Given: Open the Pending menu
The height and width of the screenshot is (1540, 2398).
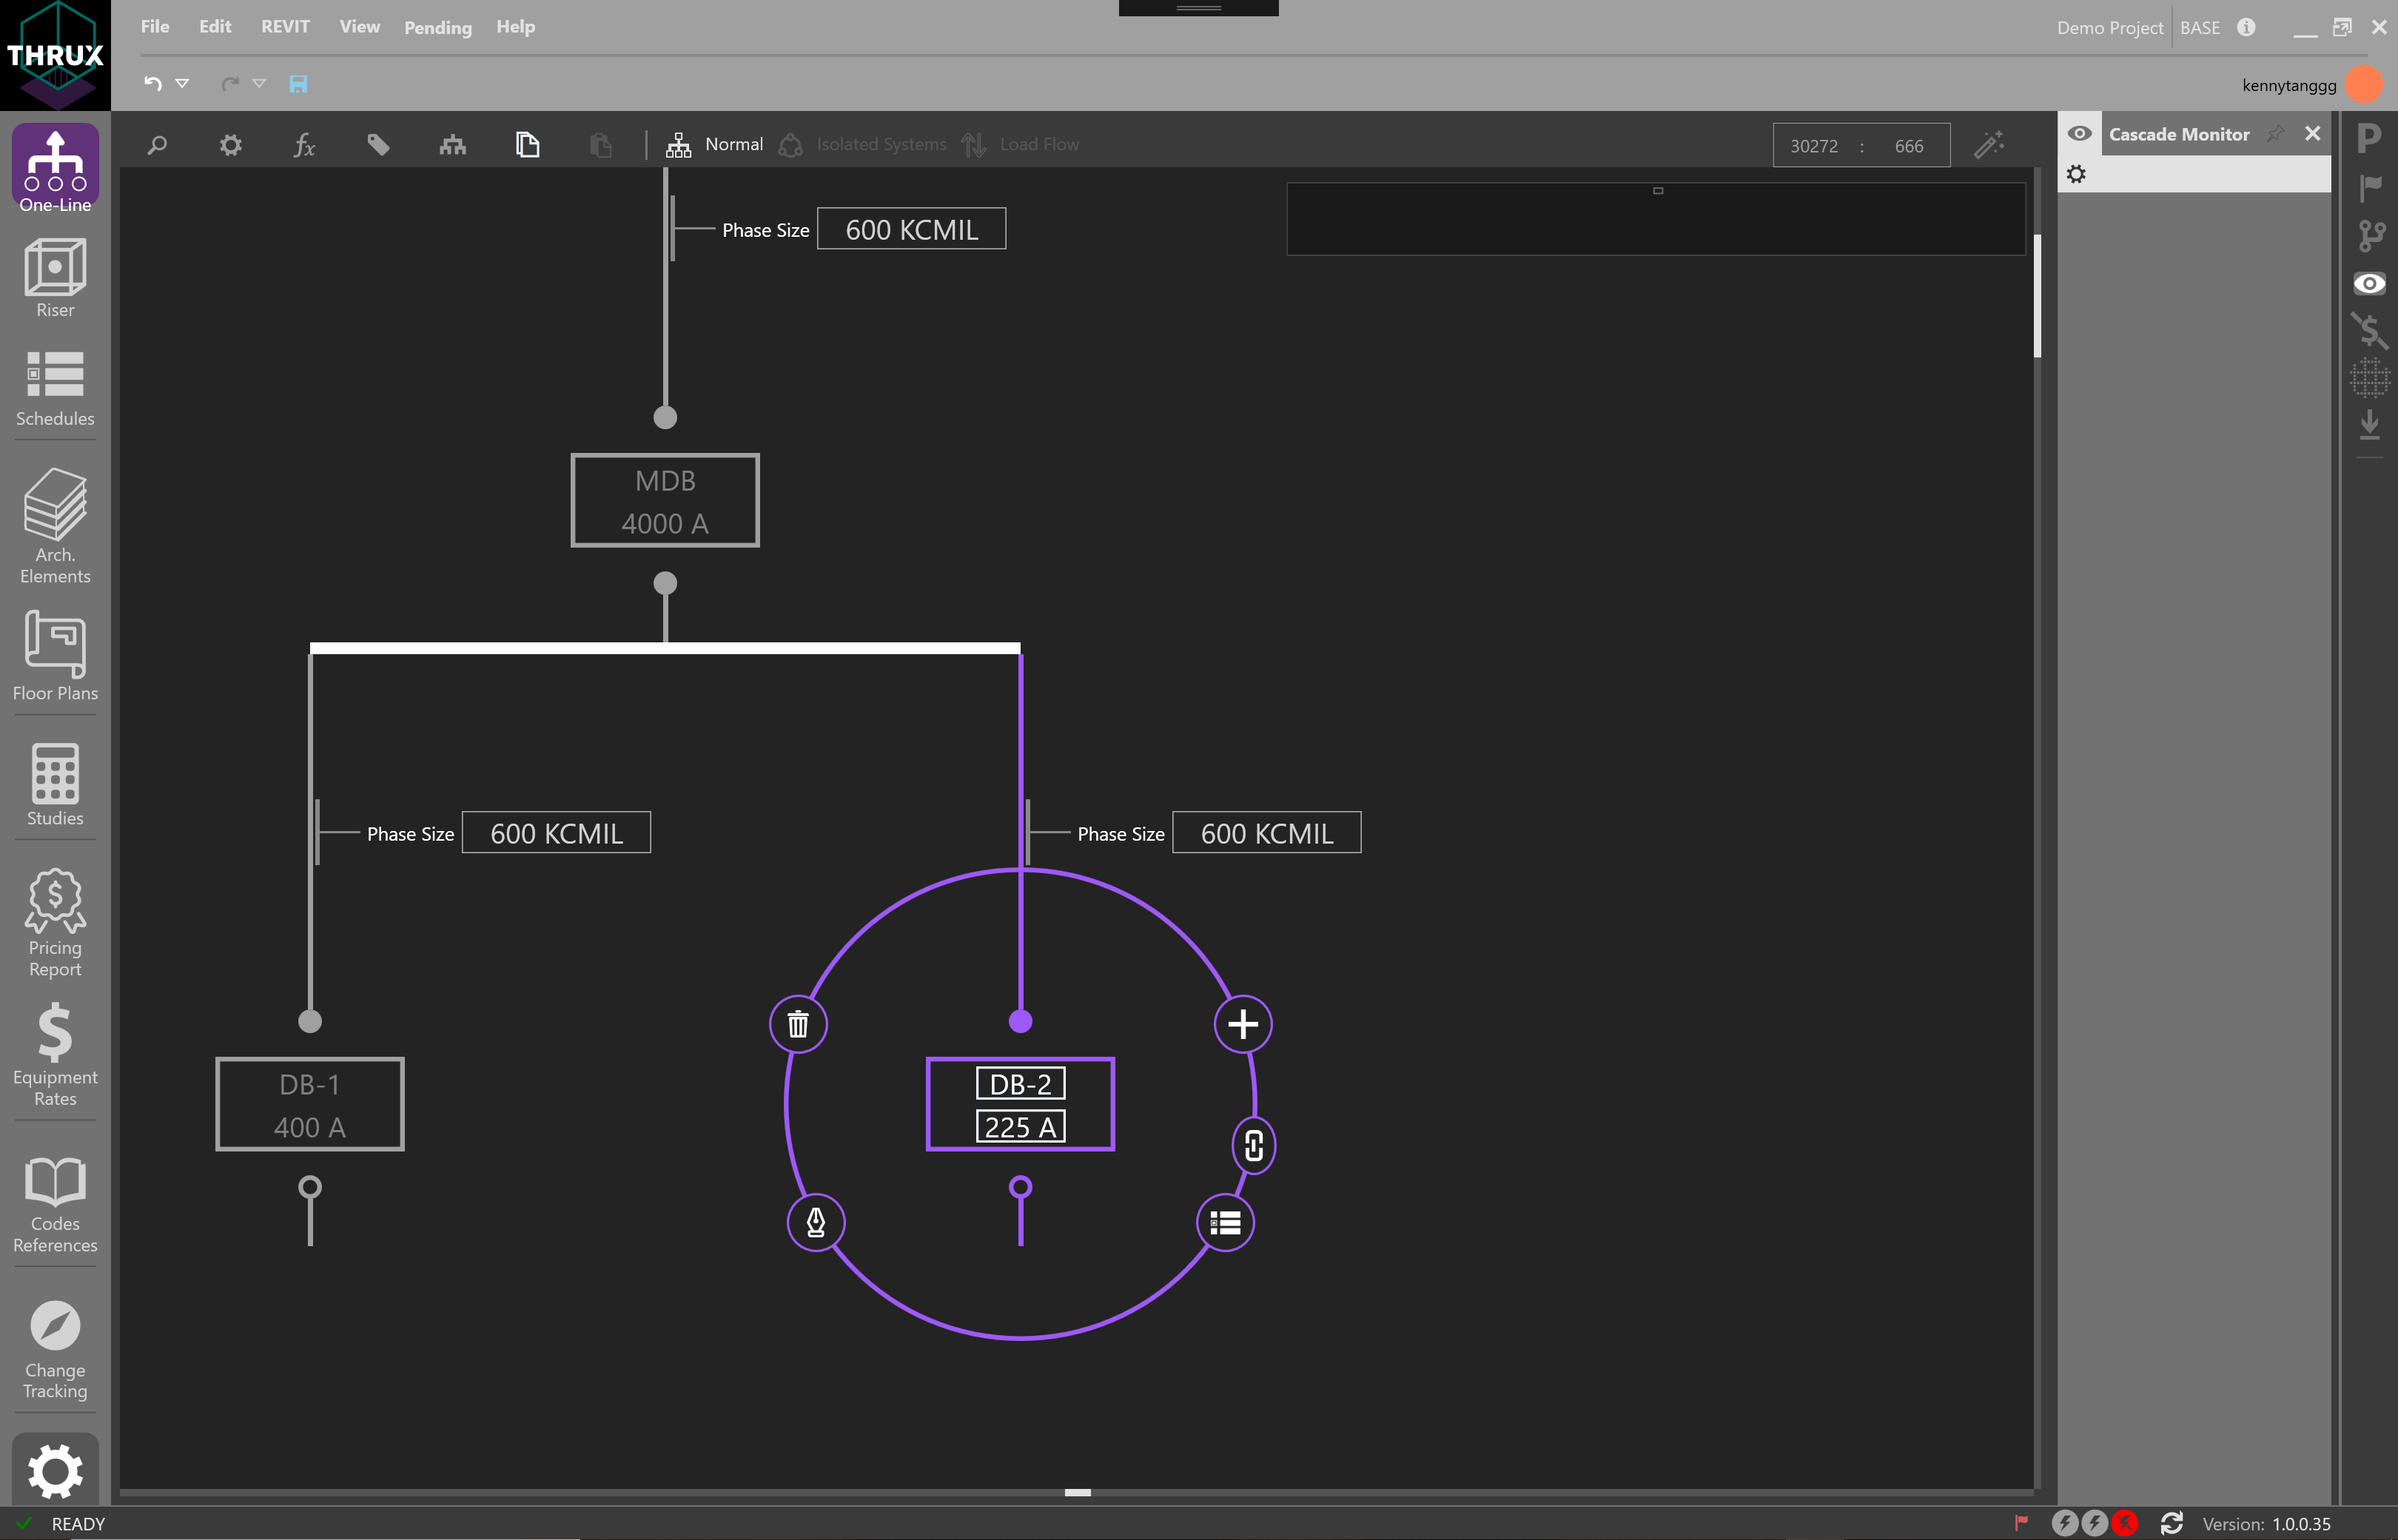Looking at the screenshot, I should [437, 27].
